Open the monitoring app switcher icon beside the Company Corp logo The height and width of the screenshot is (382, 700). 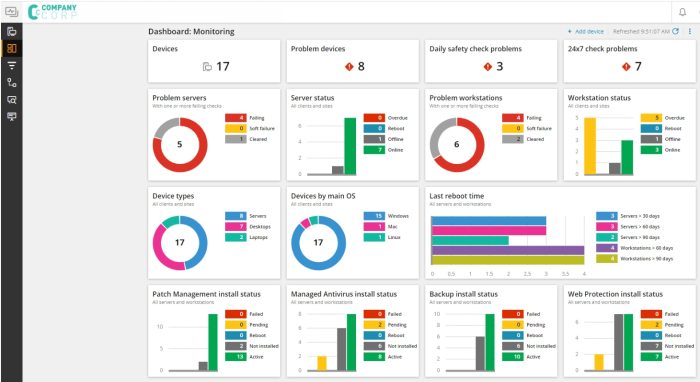pyautogui.click(x=12, y=12)
